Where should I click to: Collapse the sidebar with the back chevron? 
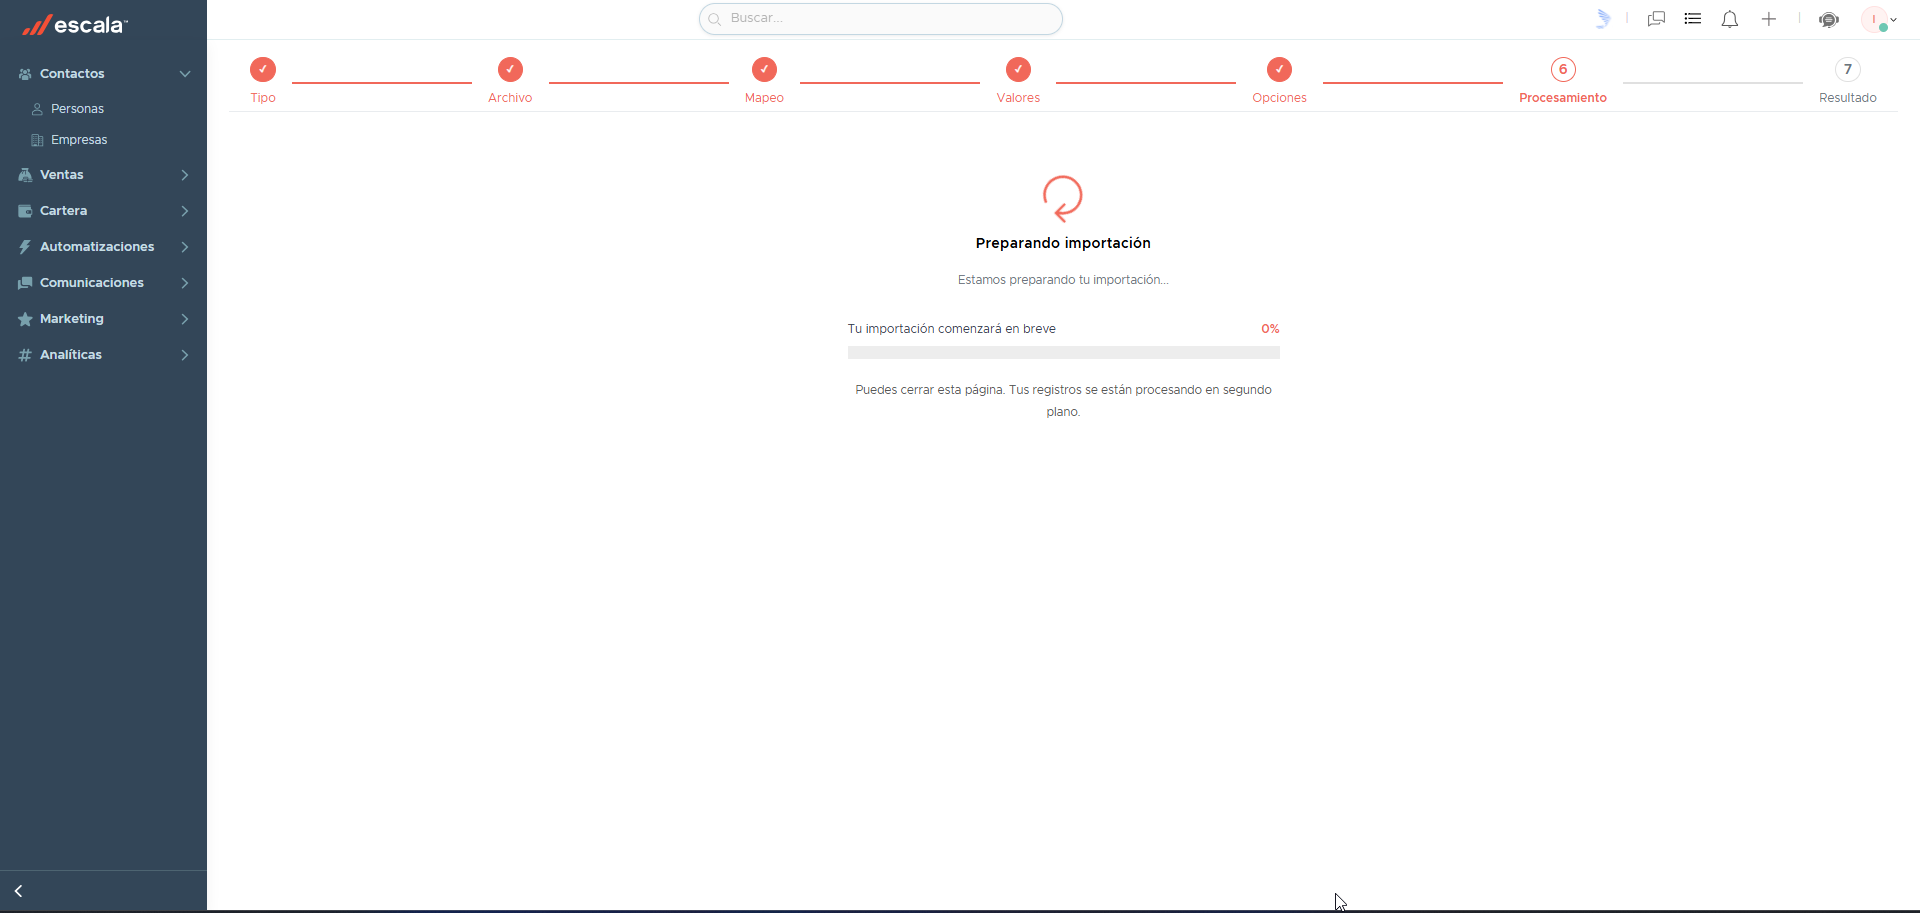coord(18,891)
